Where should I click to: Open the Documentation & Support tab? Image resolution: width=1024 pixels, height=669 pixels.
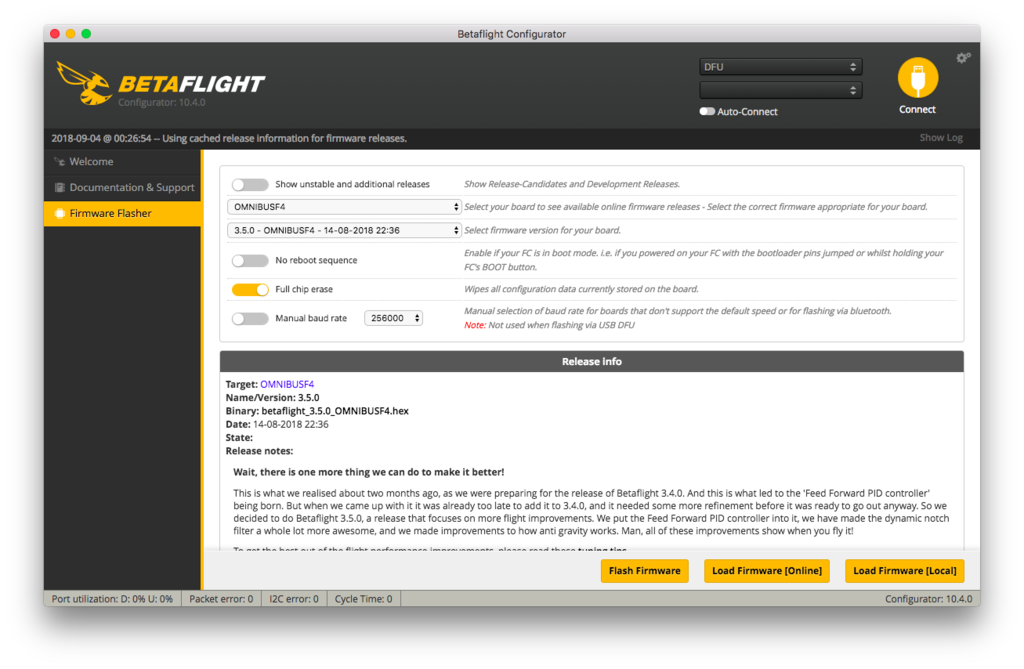click(x=122, y=188)
